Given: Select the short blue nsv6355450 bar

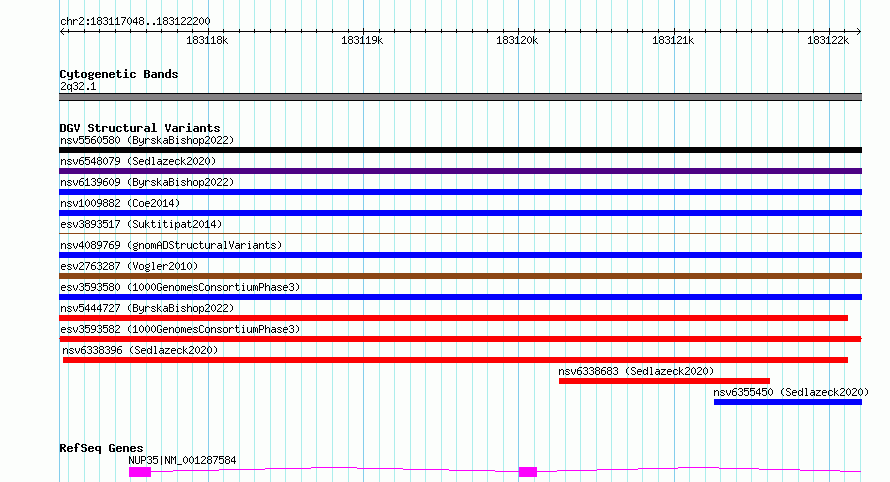Looking at the screenshot, I should 788,402.
